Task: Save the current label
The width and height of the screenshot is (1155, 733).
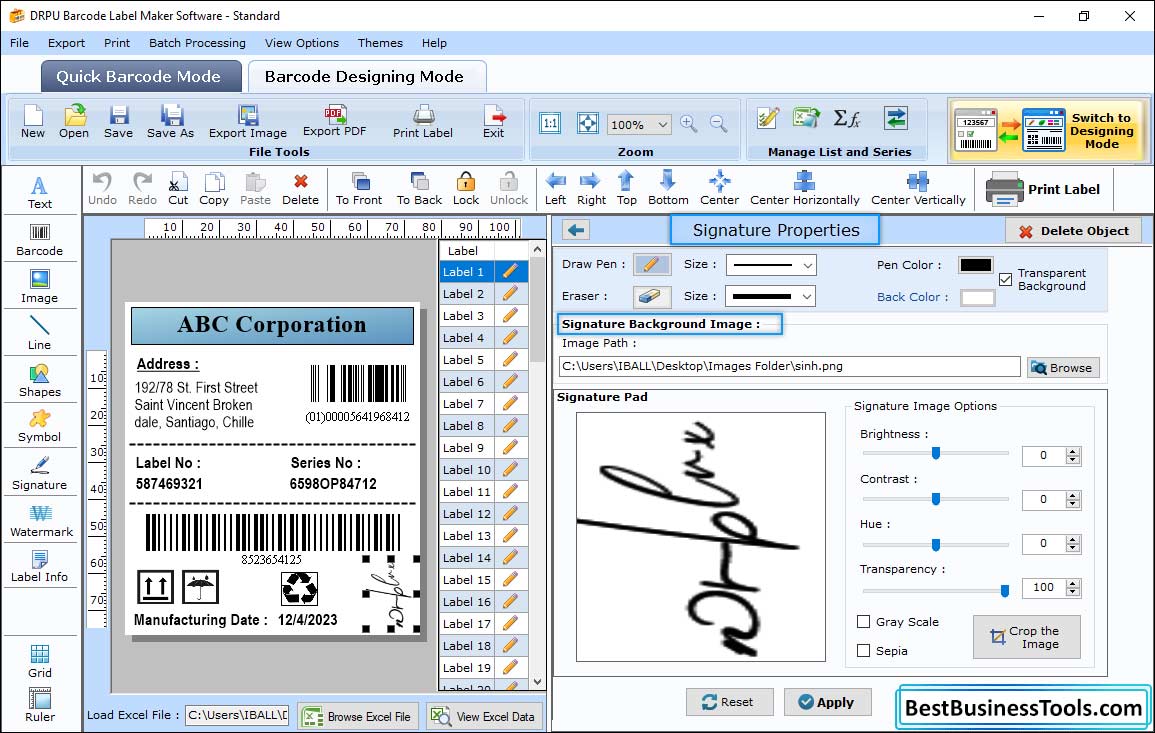Action: pyautogui.click(x=119, y=122)
